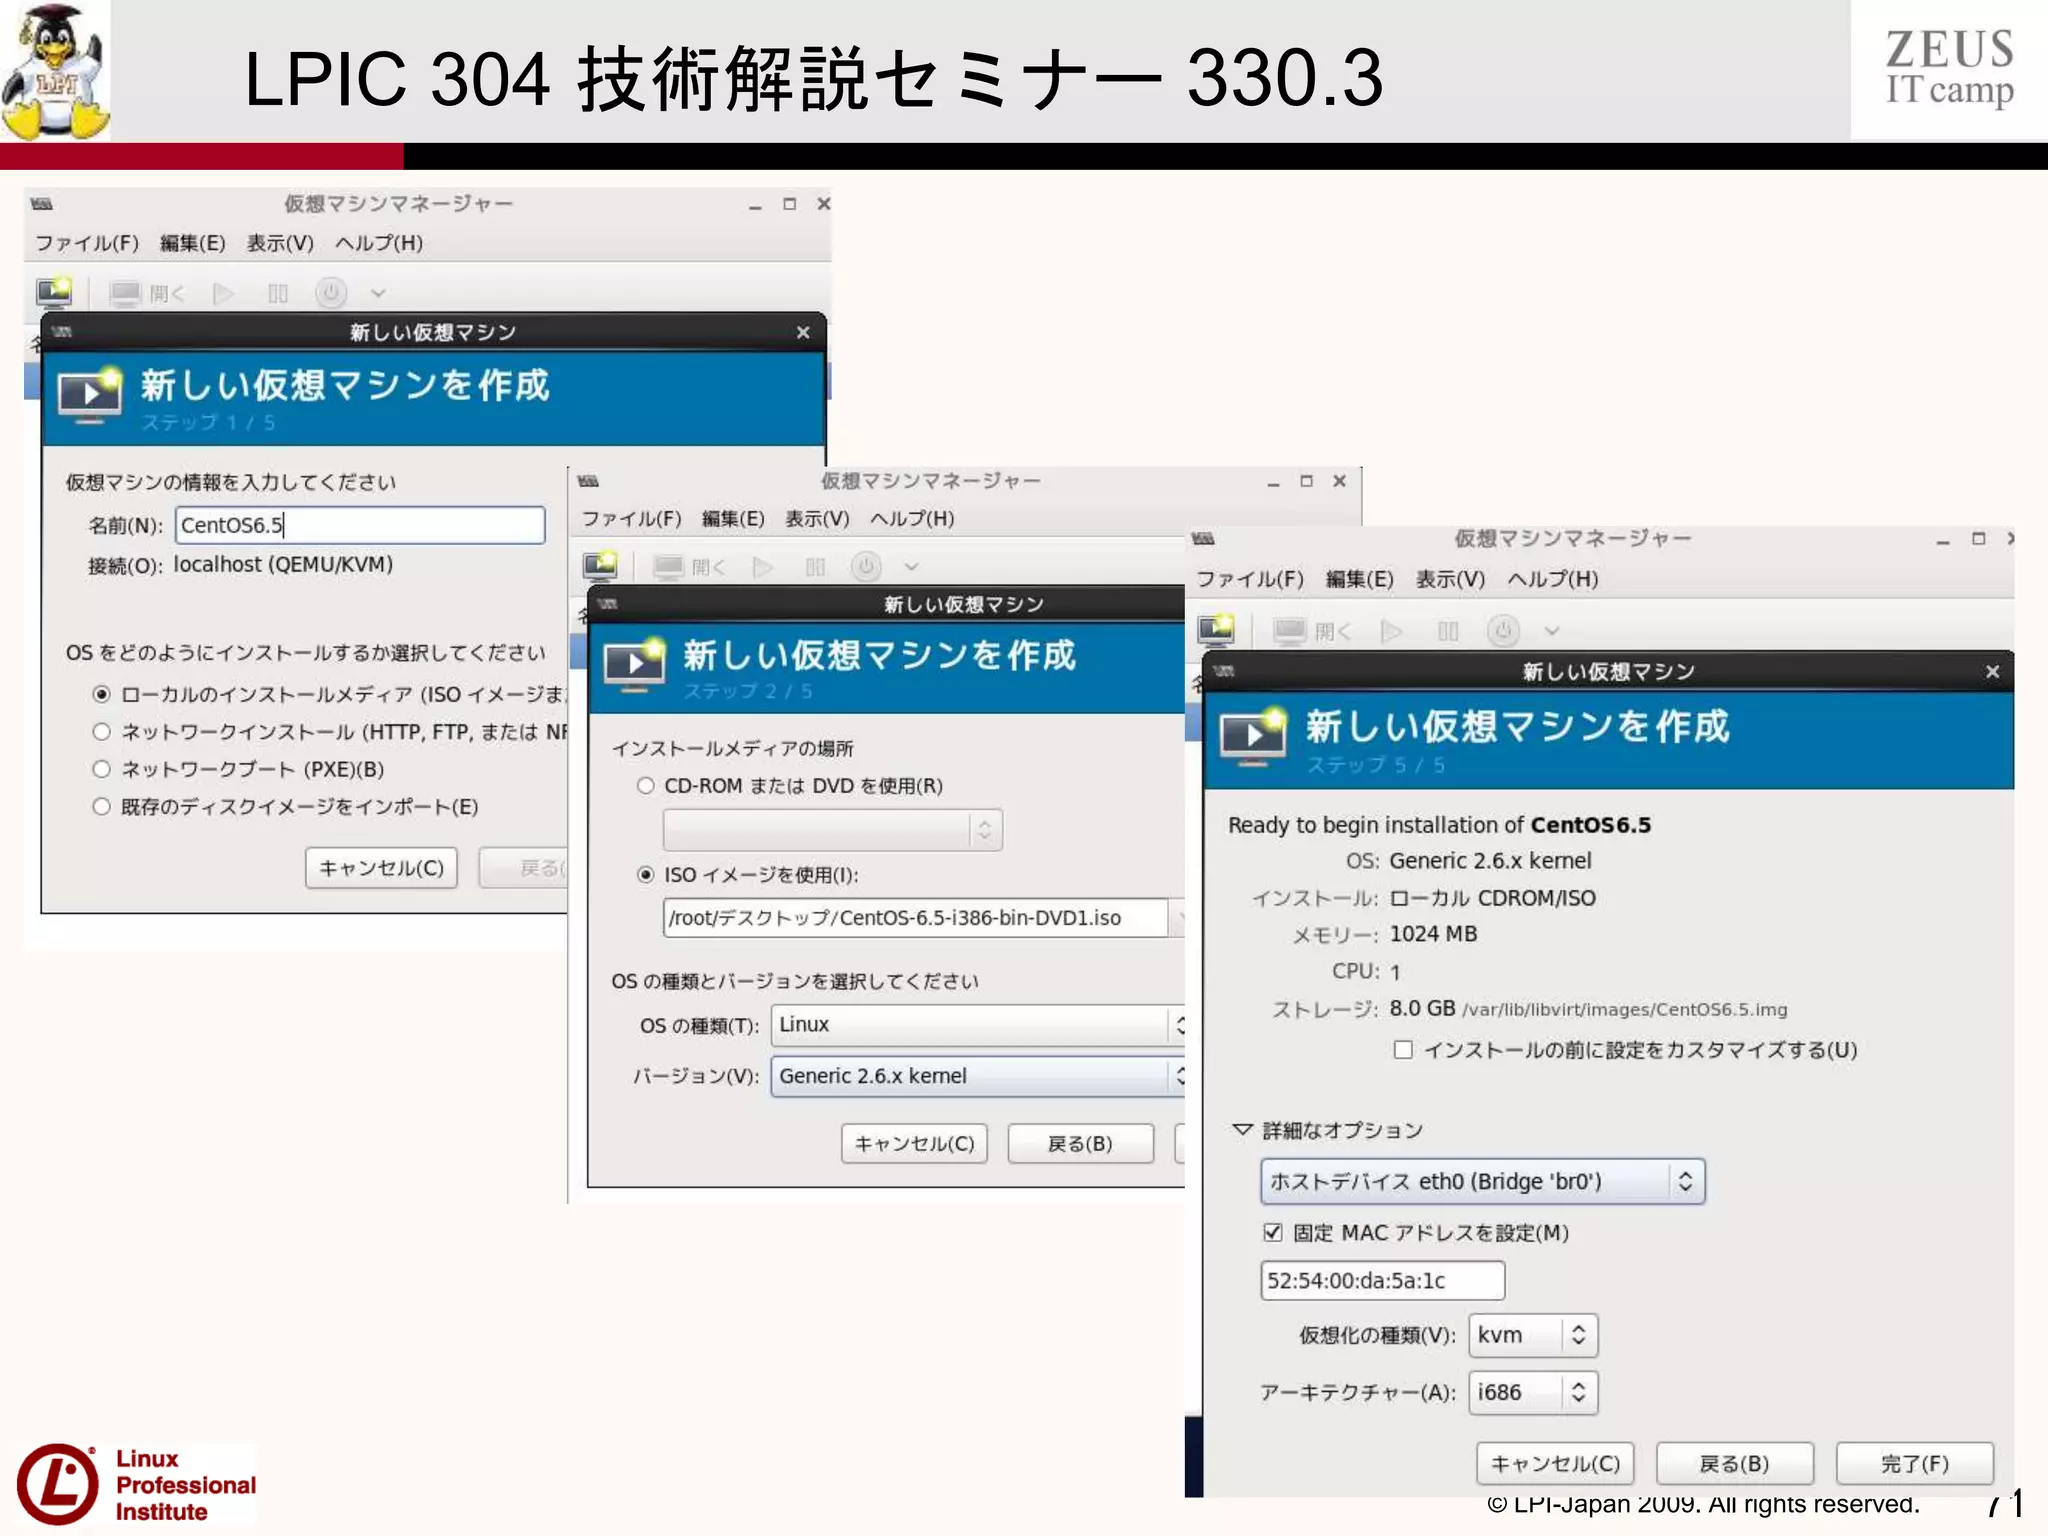Open 表示(V) menu in right manager window
This screenshot has width=2048, height=1536.
coord(1450,579)
